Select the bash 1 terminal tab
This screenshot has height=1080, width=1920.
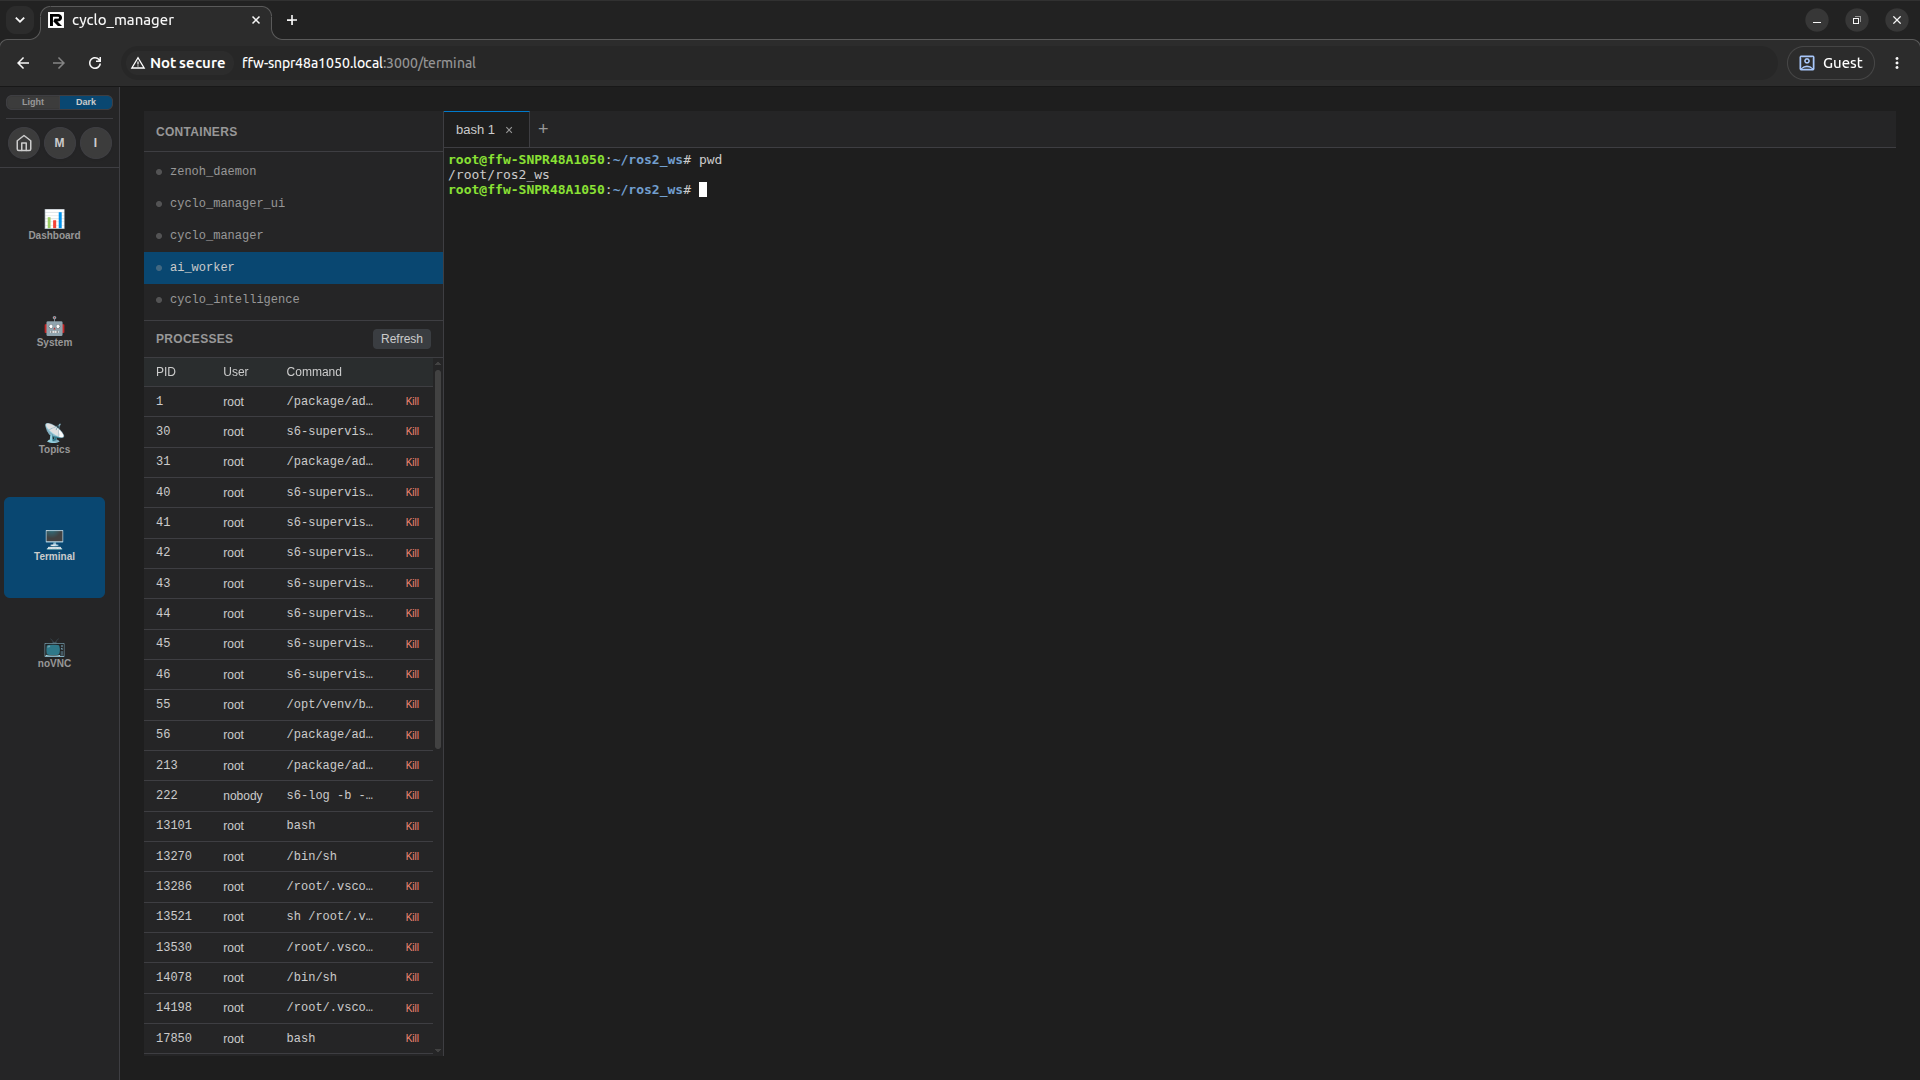[x=475, y=130]
